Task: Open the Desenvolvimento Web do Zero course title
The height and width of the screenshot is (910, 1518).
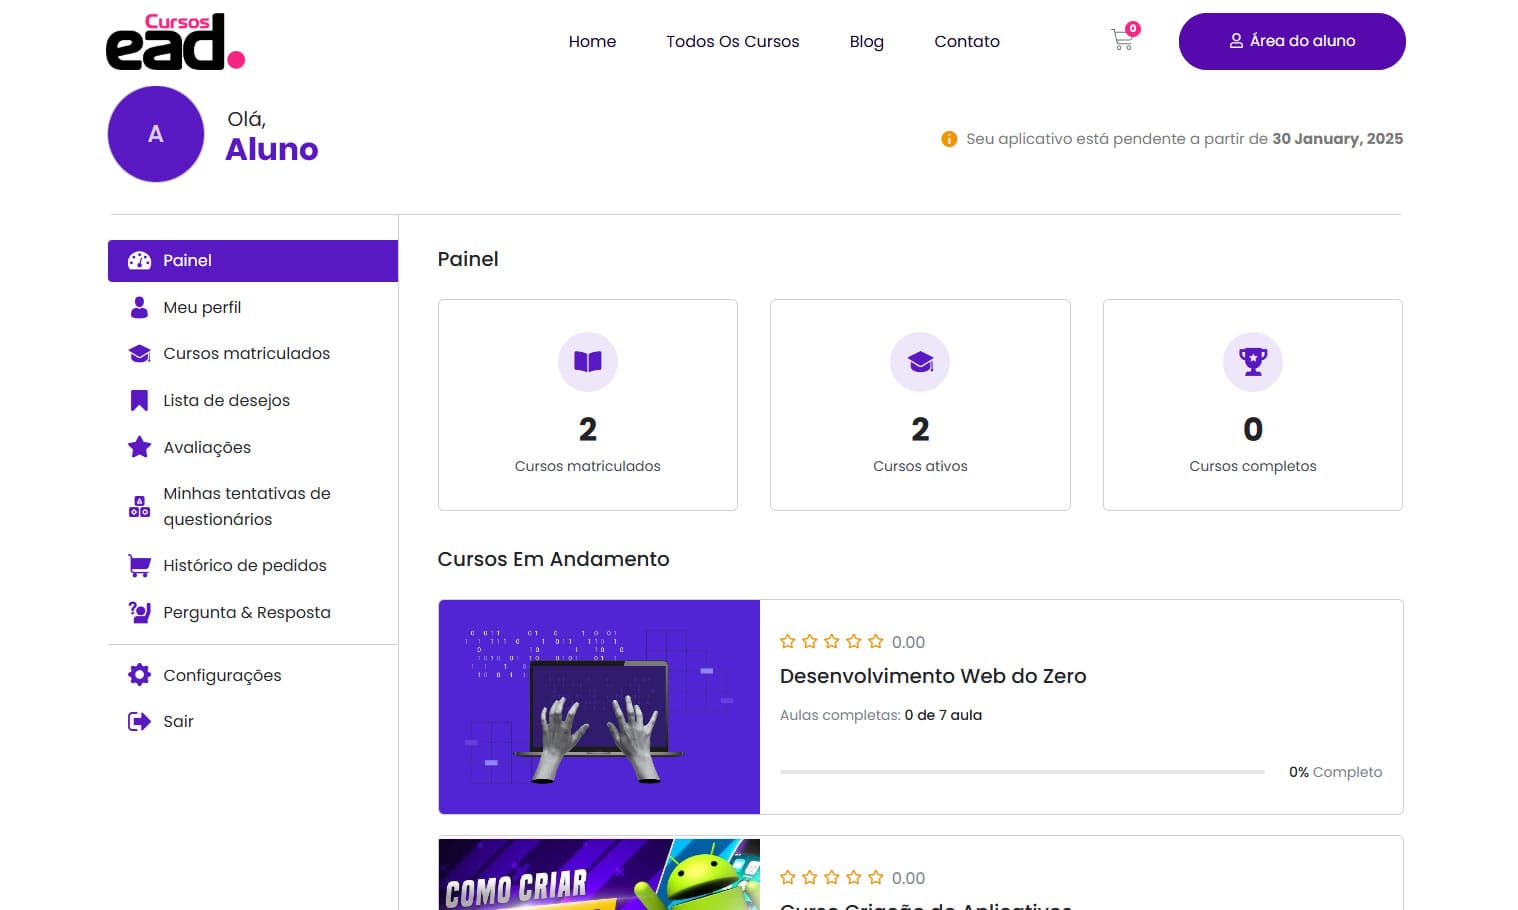Action: coord(932,676)
